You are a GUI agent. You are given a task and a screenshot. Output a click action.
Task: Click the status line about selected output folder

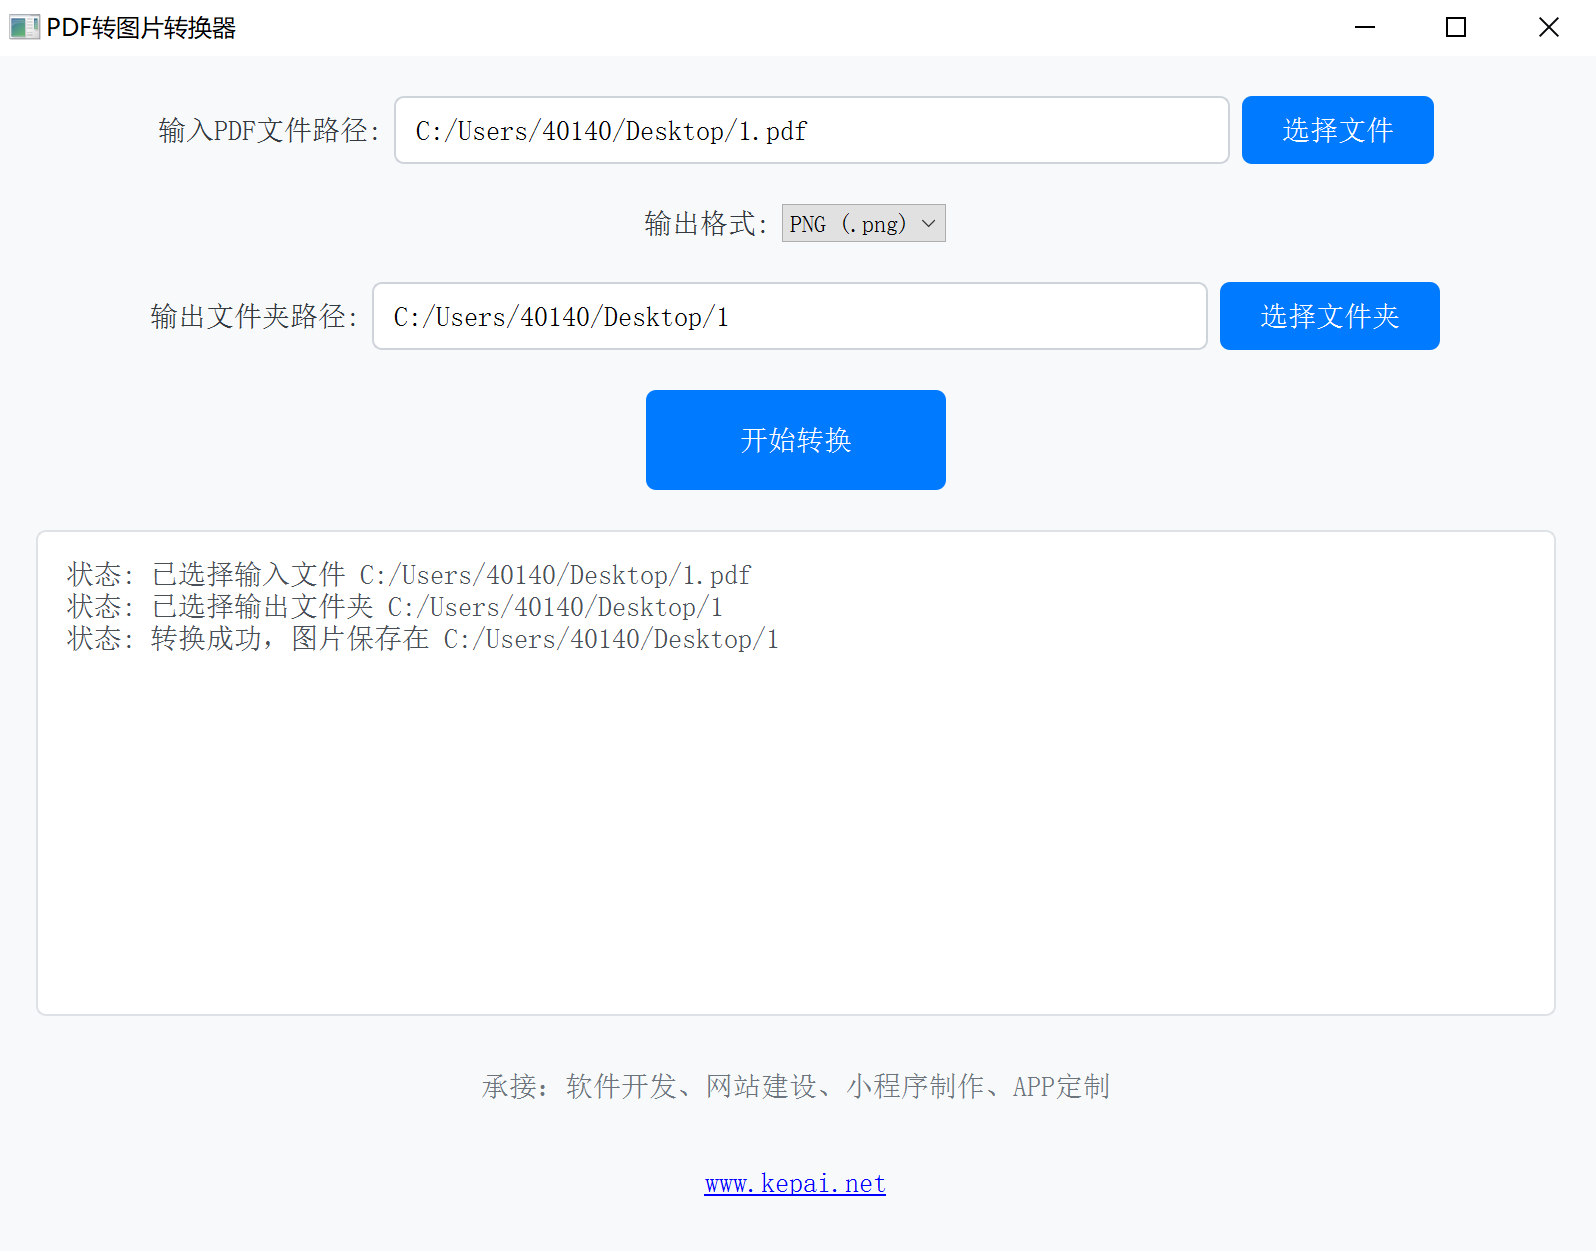(x=394, y=607)
